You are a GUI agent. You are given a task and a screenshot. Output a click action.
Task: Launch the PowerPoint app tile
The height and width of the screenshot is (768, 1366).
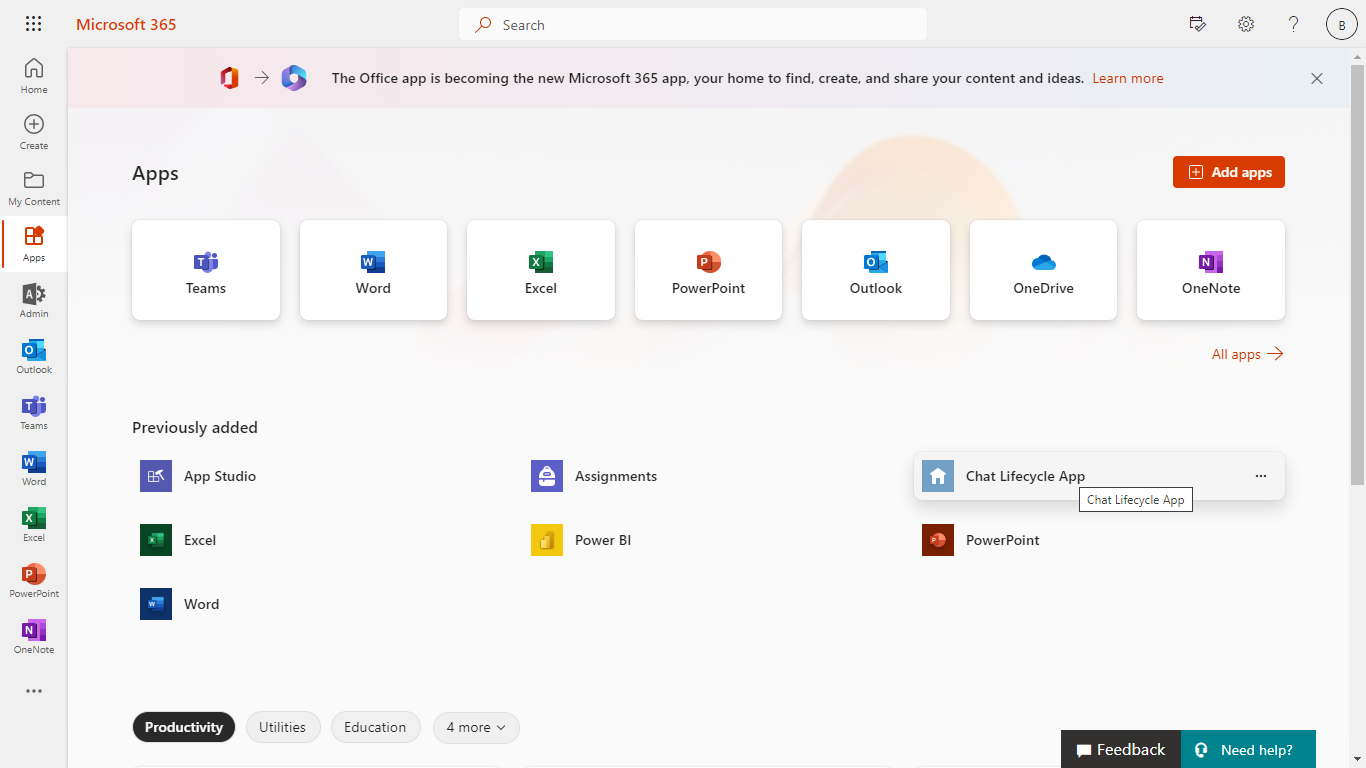(708, 270)
